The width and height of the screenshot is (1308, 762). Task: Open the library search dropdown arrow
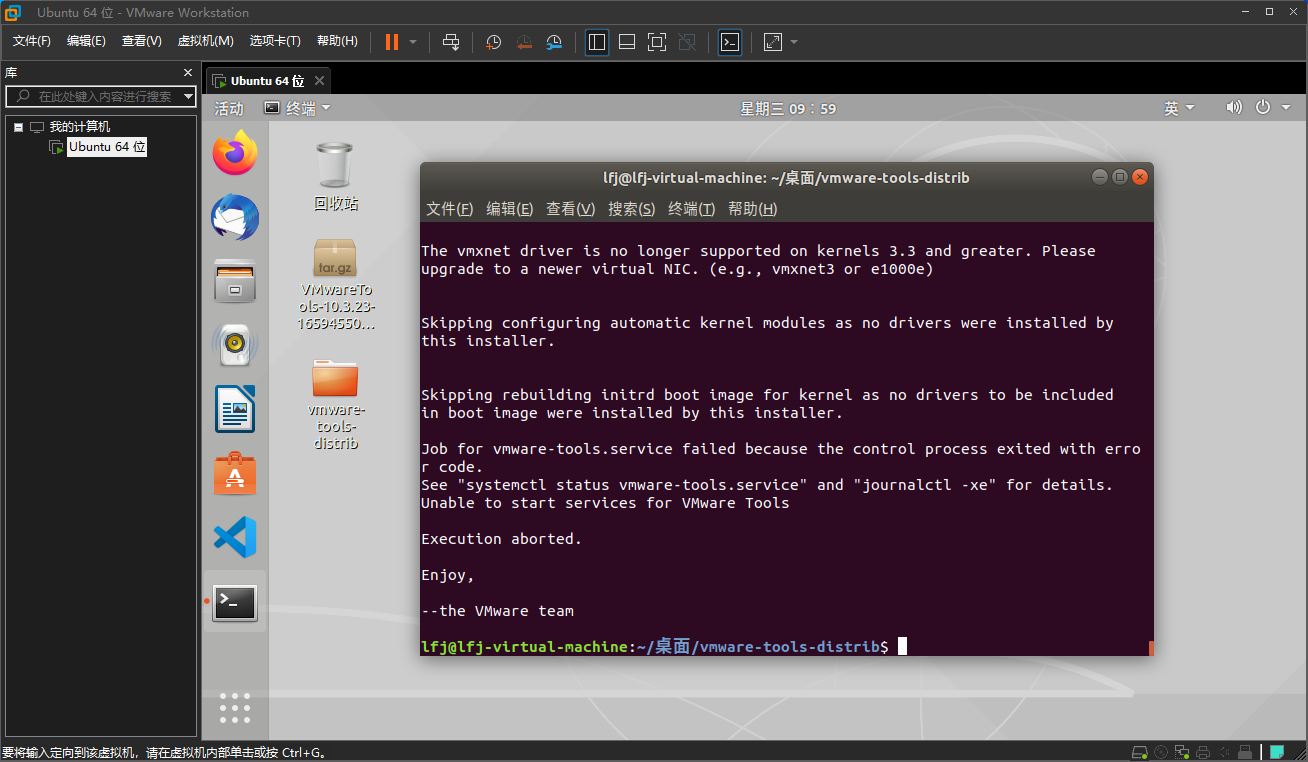188,96
